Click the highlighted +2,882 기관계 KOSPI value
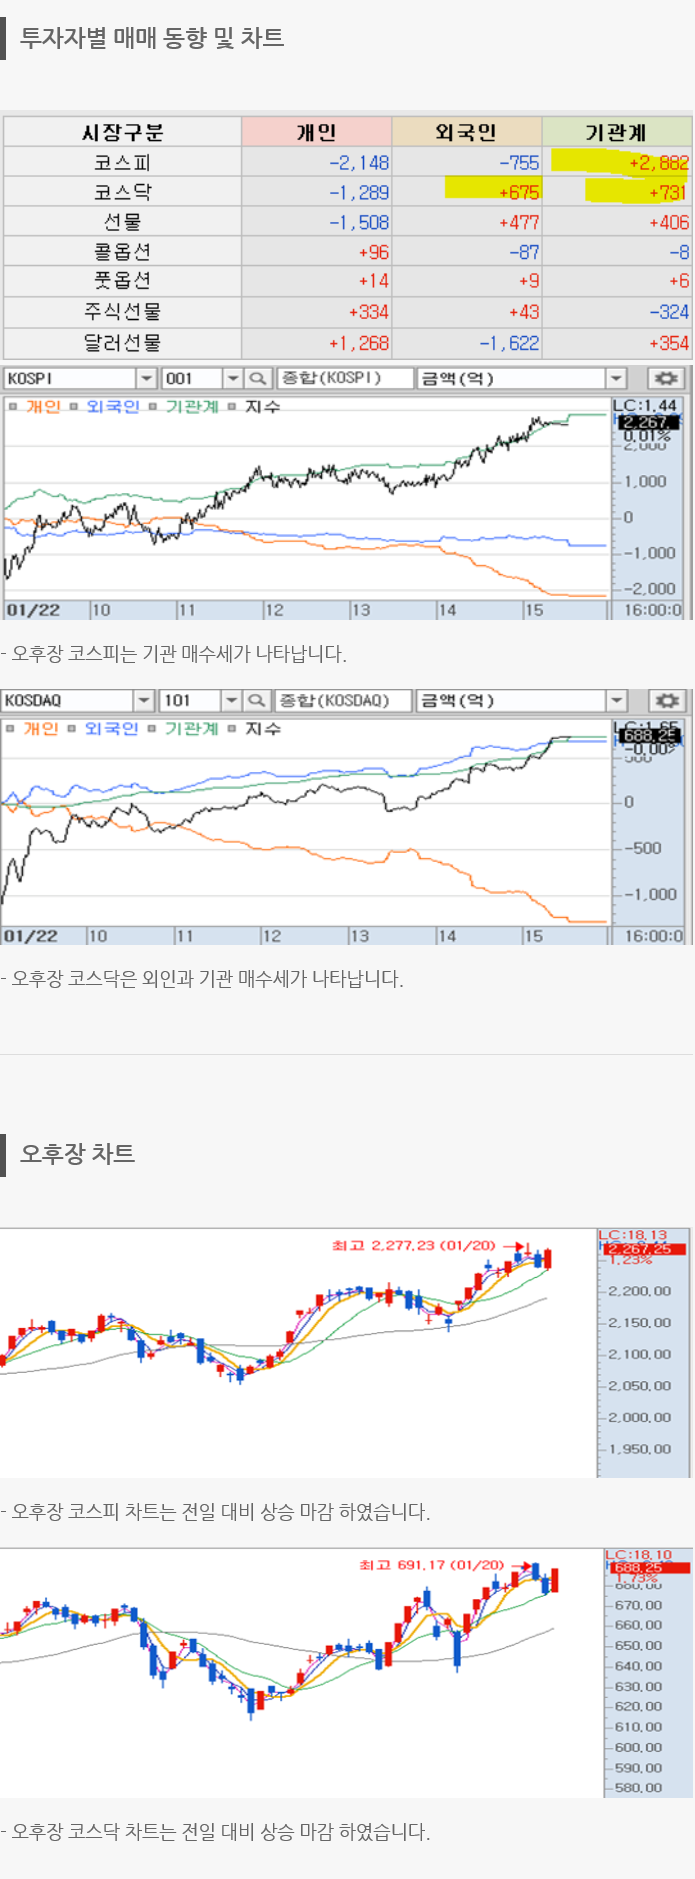The width and height of the screenshot is (695, 1879). pos(658,162)
